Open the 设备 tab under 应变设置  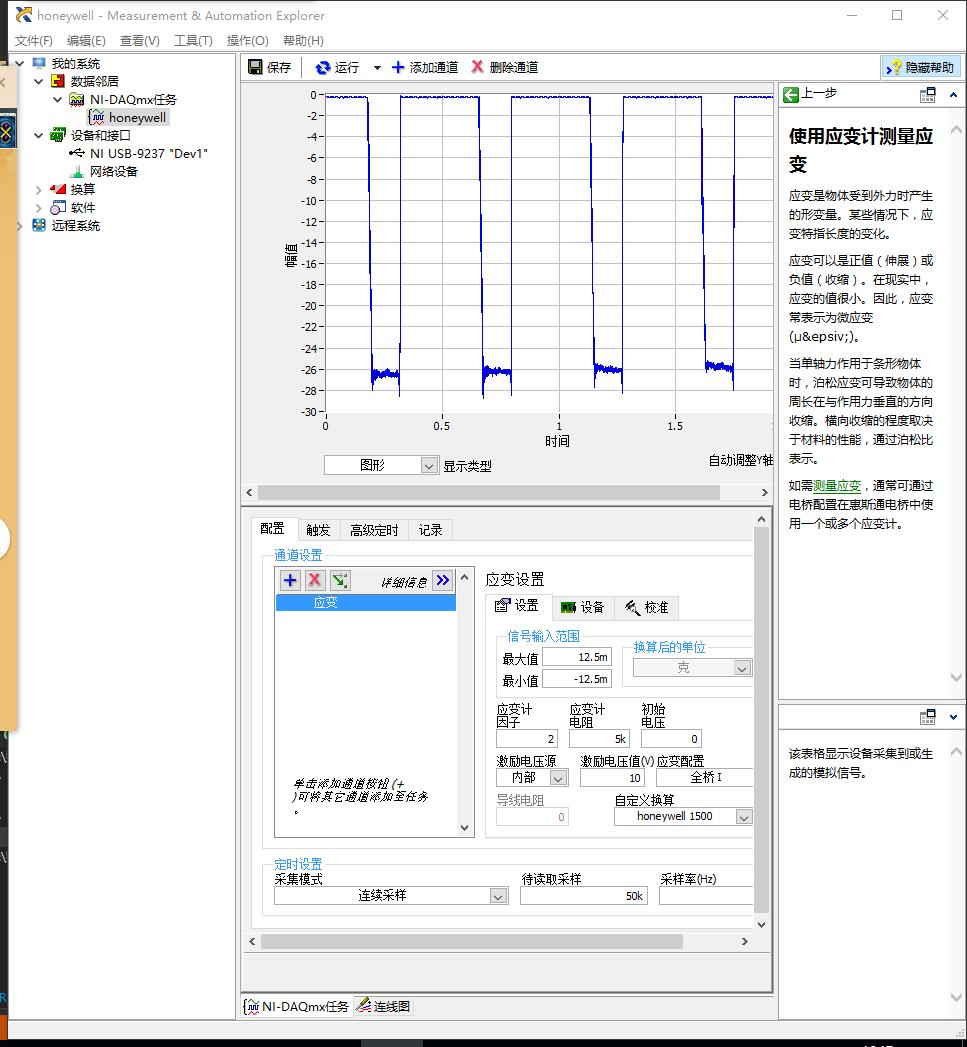coord(582,607)
